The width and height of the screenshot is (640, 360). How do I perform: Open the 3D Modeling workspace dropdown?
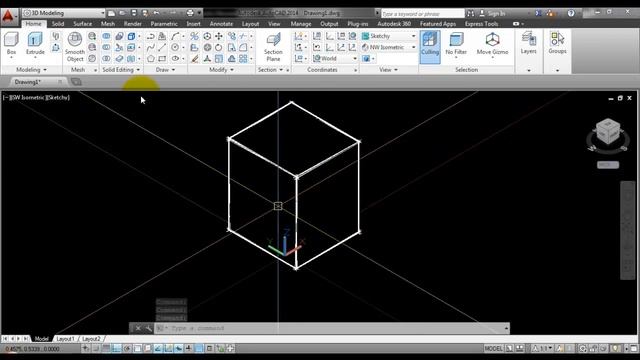pyautogui.click(x=64, y=13)
